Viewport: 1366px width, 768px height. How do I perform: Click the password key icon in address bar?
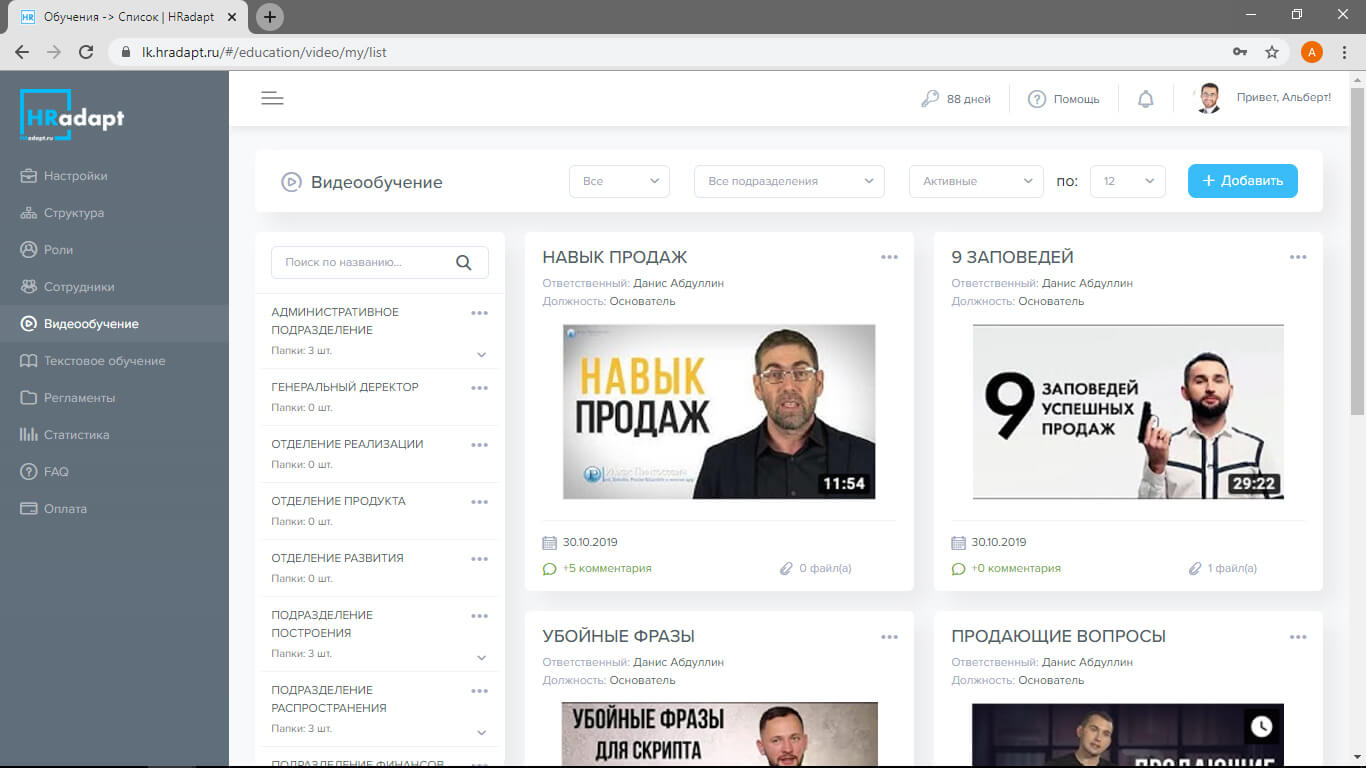coord(1240,52)
